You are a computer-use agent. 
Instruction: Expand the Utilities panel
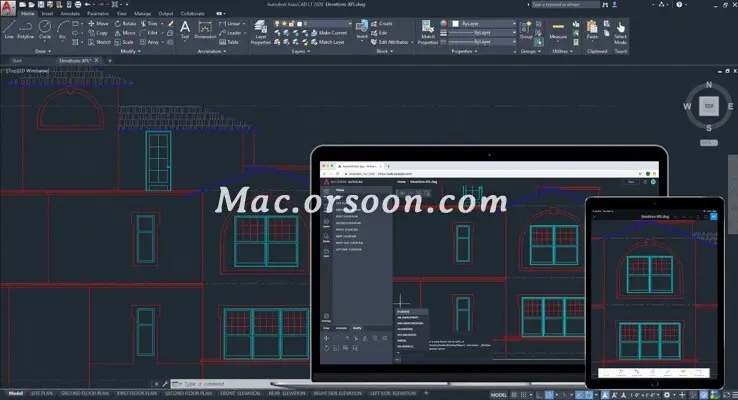pyautogui.click(x=562, y=51)
